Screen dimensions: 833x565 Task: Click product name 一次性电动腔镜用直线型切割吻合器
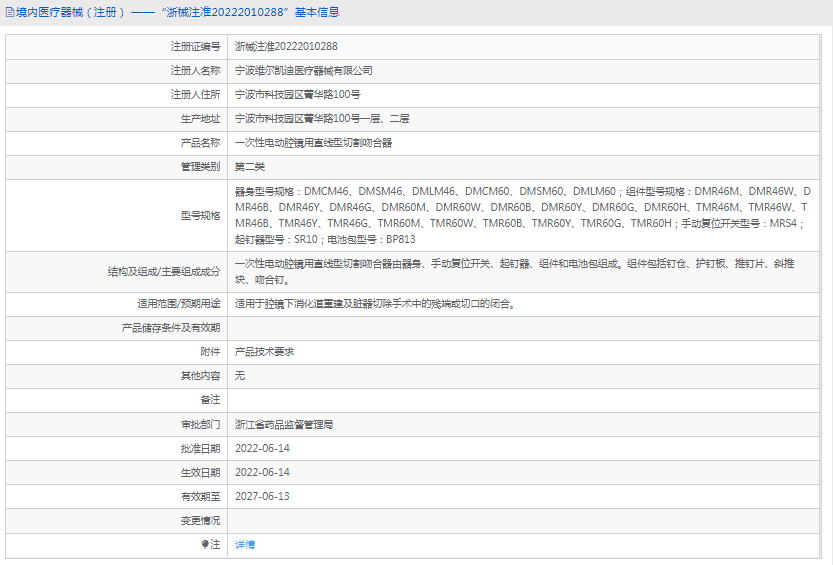coord(313,143)
